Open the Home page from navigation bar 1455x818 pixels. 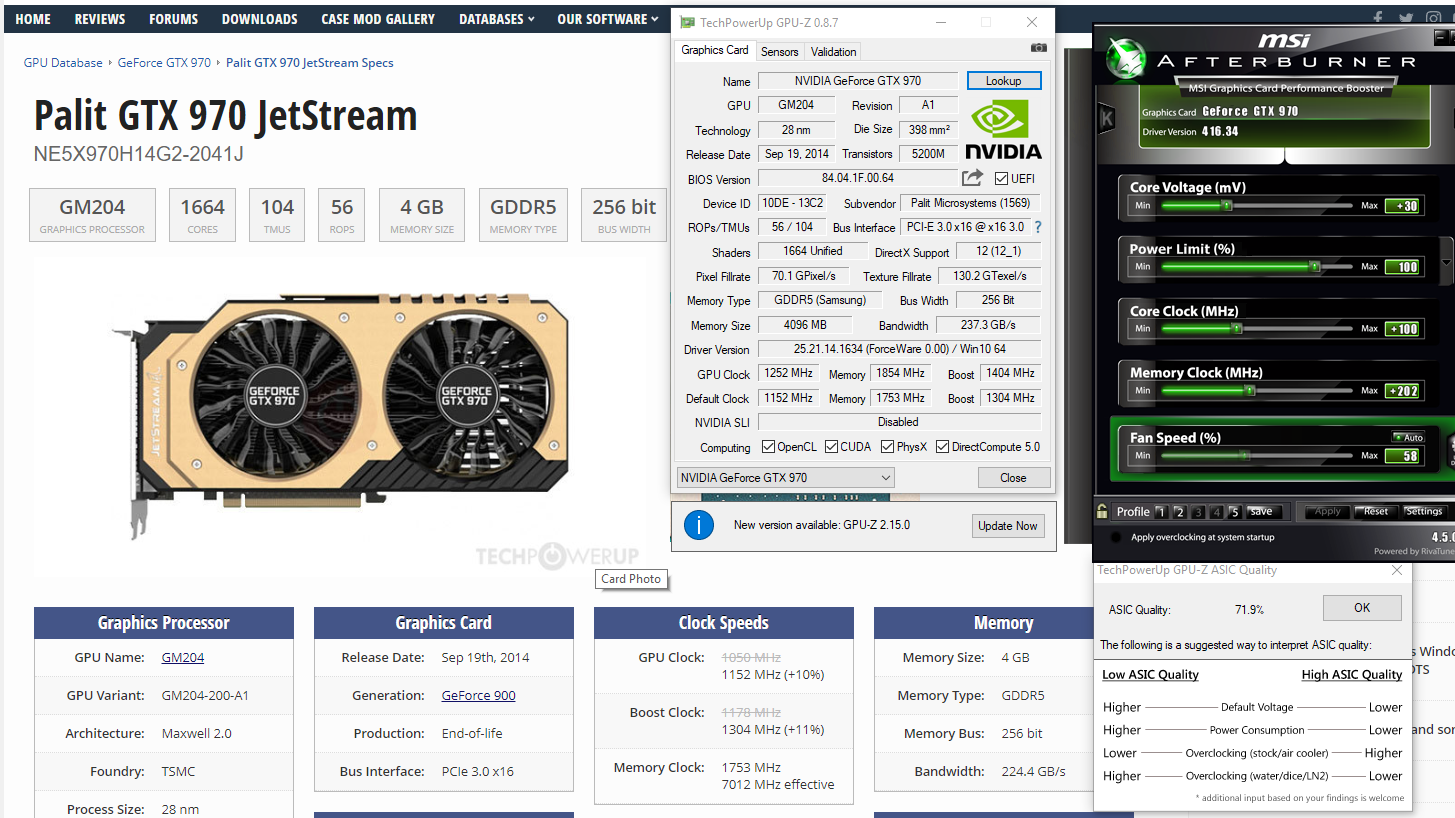click(33, 19)
